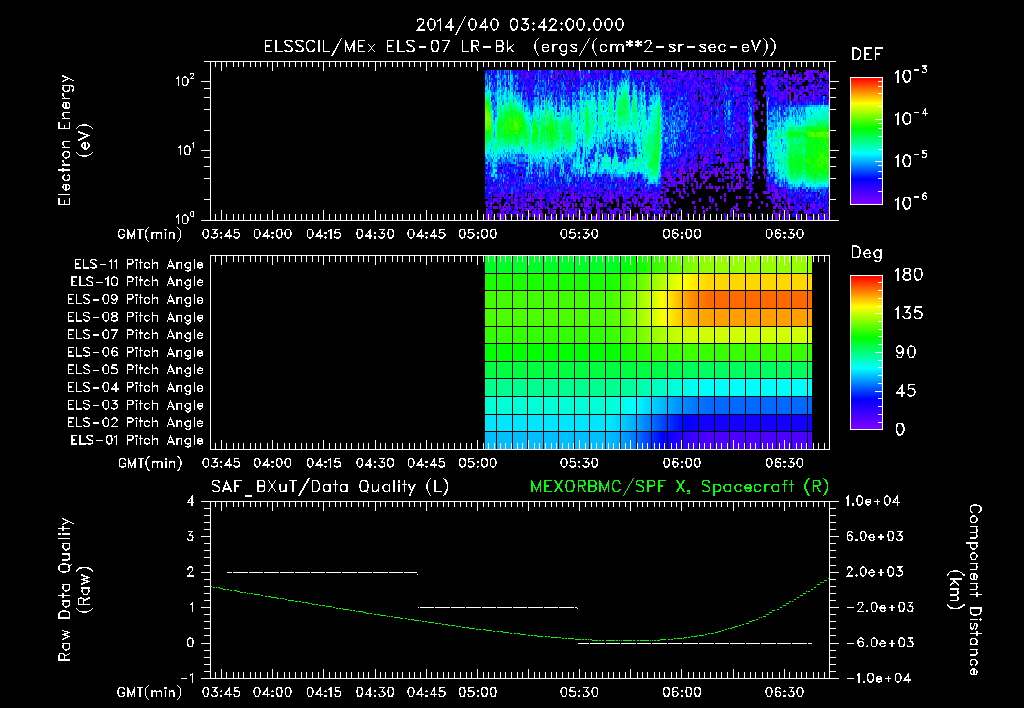
Task: Click the 90 degree tick label
Action: click(x=906, y=352)
